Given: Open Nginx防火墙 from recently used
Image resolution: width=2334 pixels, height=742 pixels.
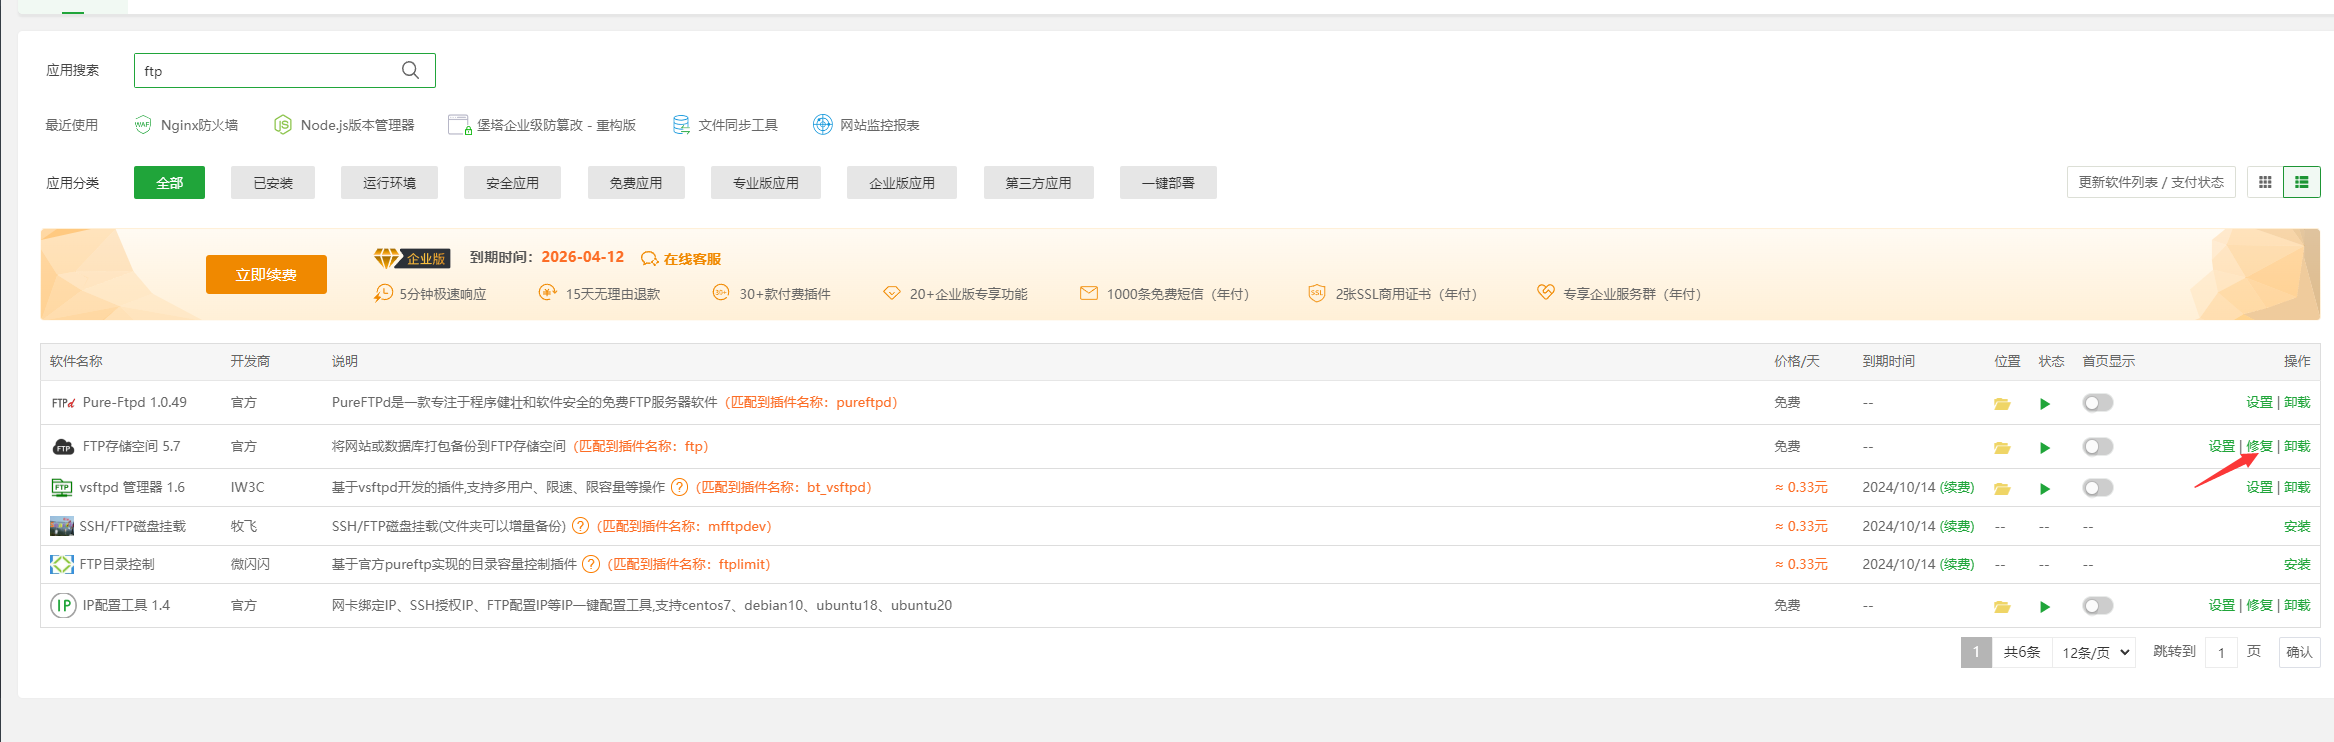Looking at the screenshot, I should coord(186,125).
